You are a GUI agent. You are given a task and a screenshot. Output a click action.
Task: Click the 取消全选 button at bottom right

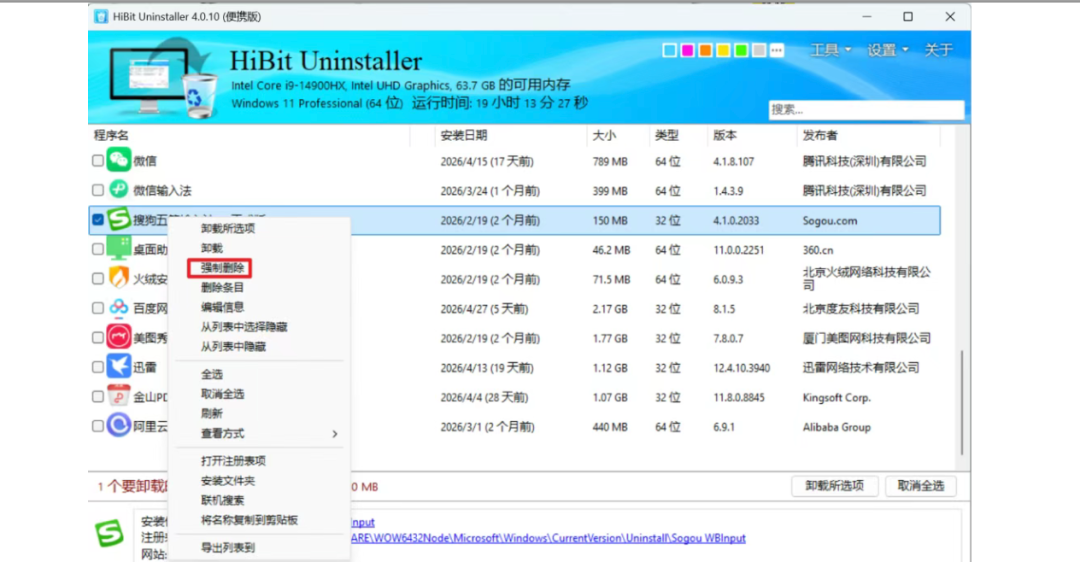921,486
